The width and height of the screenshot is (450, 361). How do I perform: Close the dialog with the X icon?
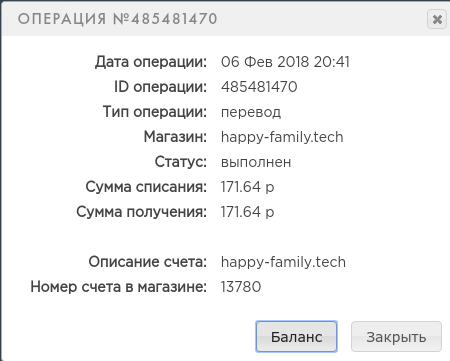[437, 19]
